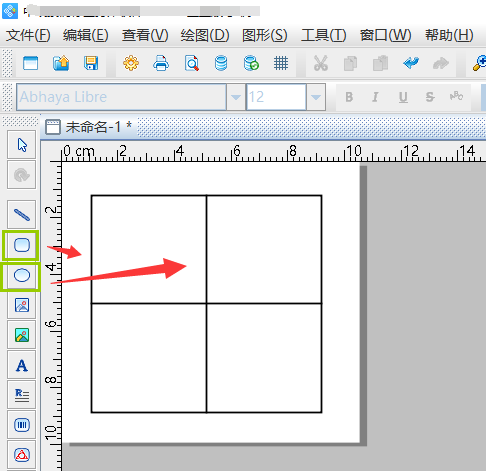Click the font size 12 field

[x=276, y=97]
